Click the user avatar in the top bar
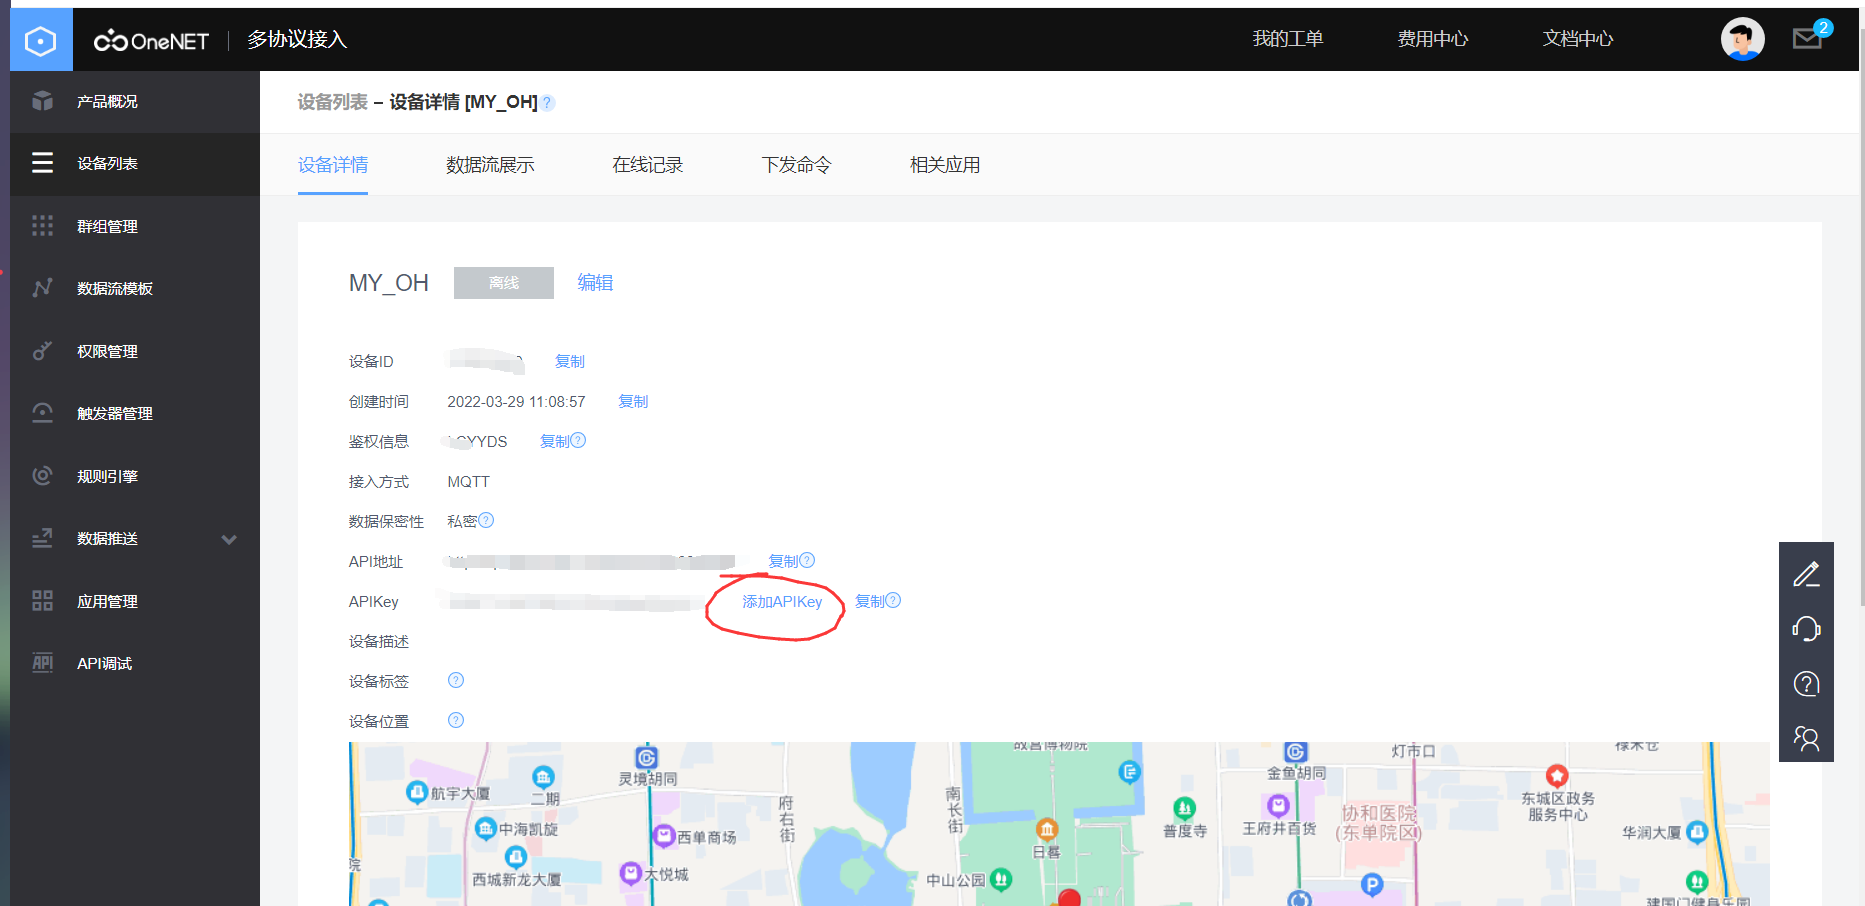This screenshot has height=906, width=1865. [x=1742, y=38]
